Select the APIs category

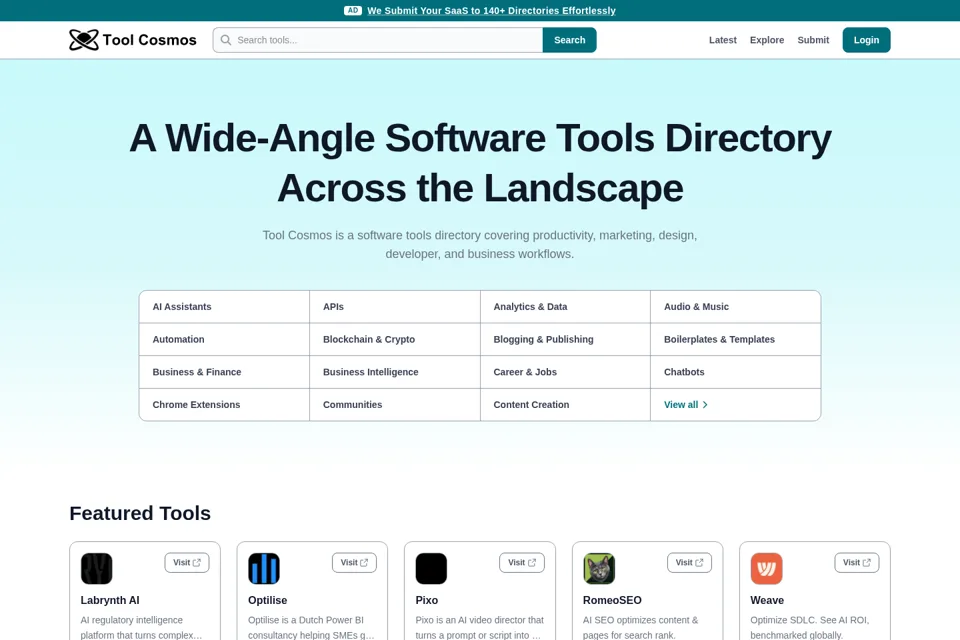pyautogui.click(x=395, y=307)
